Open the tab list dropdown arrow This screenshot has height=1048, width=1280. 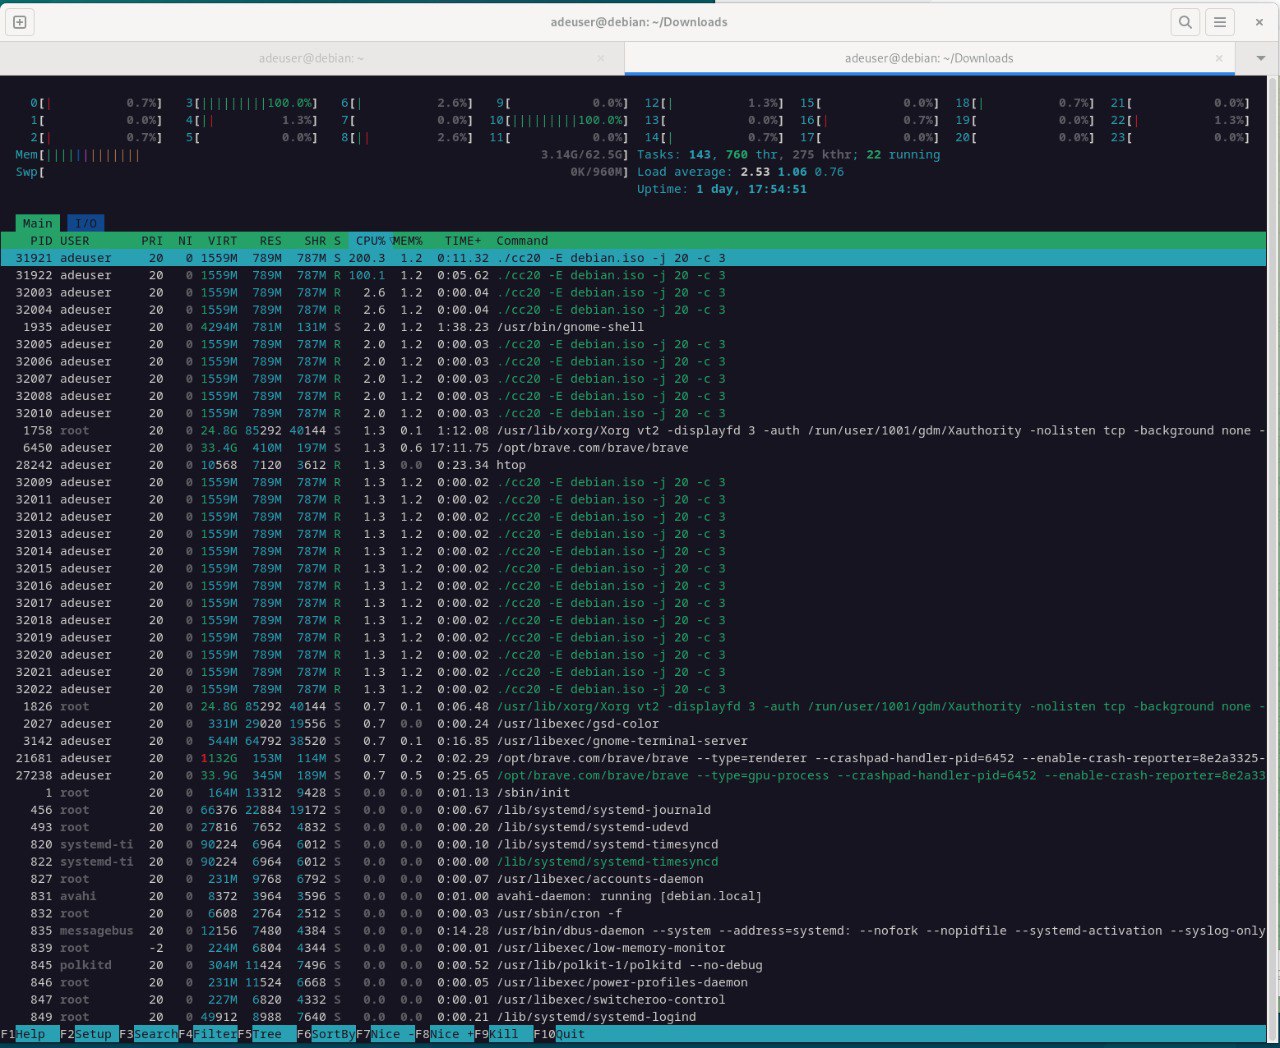[1258, 58]
